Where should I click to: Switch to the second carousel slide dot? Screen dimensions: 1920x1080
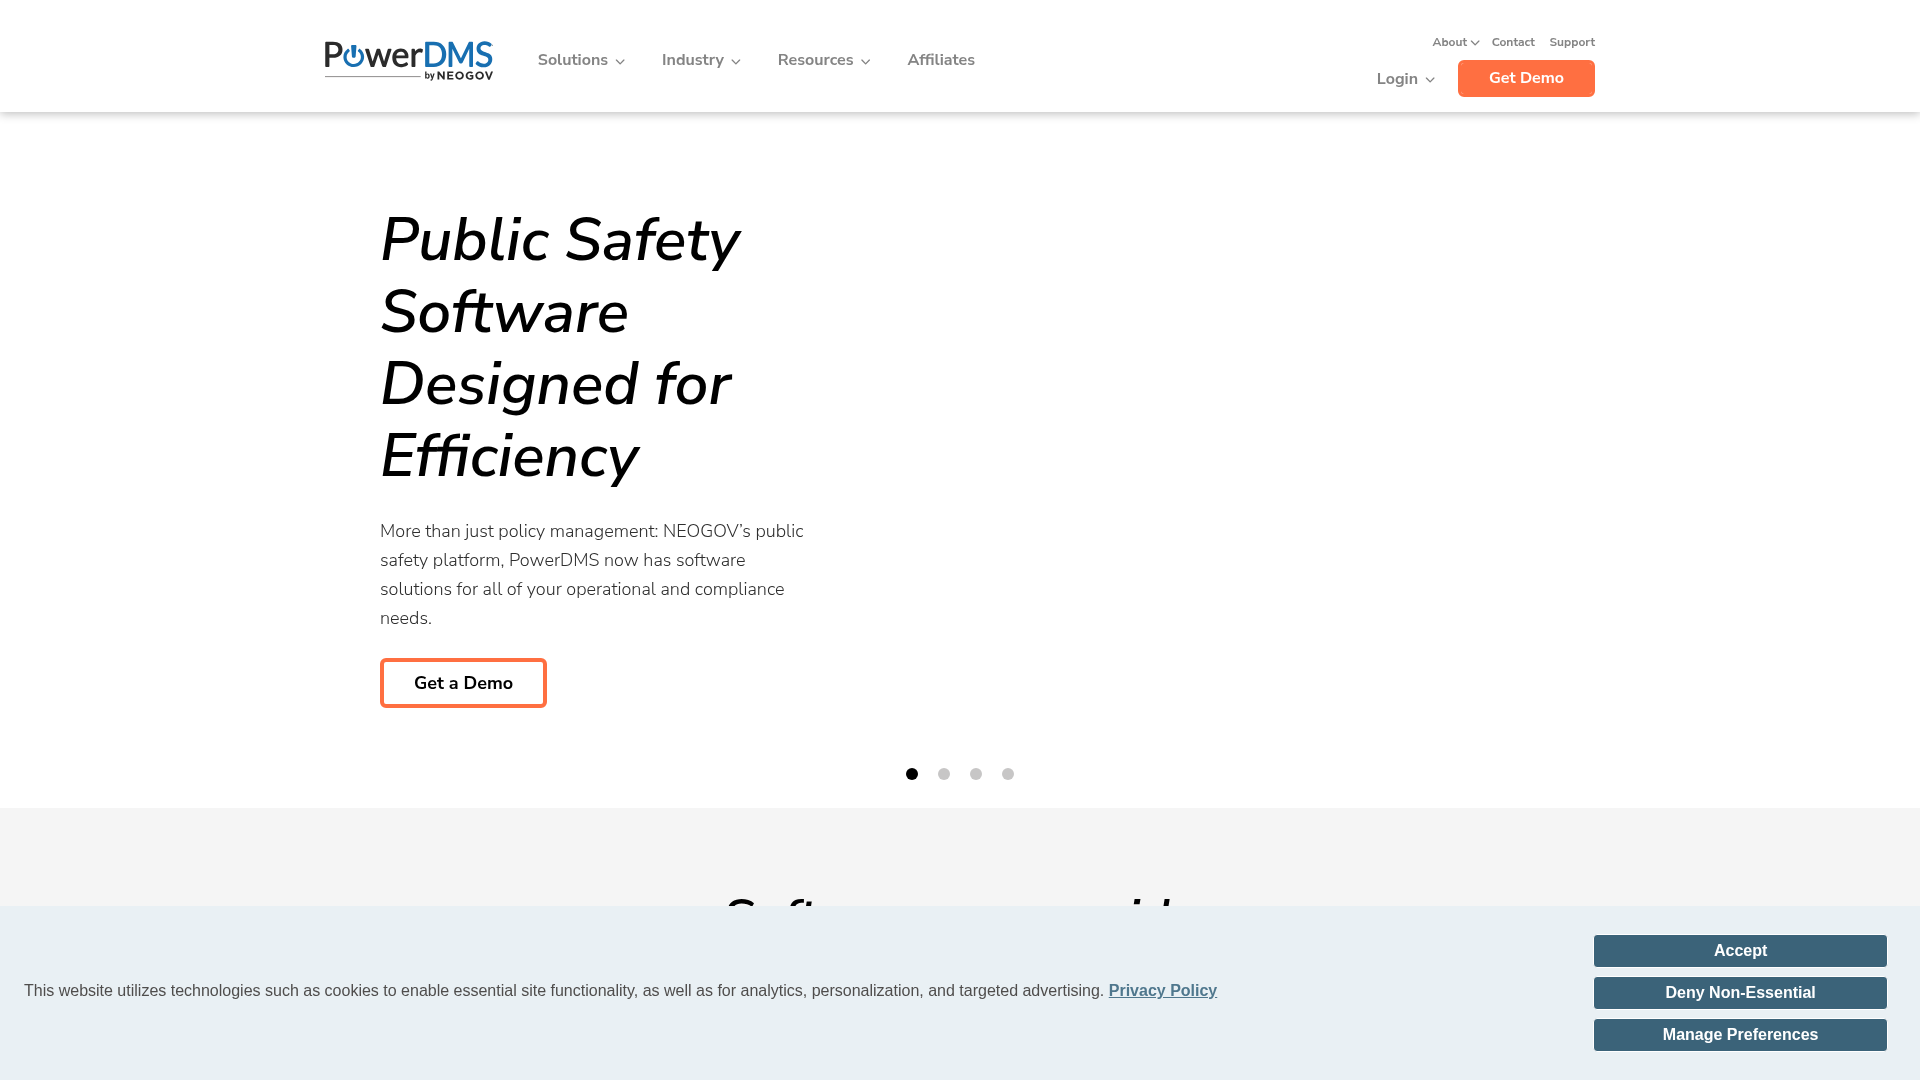click(943, 774)
